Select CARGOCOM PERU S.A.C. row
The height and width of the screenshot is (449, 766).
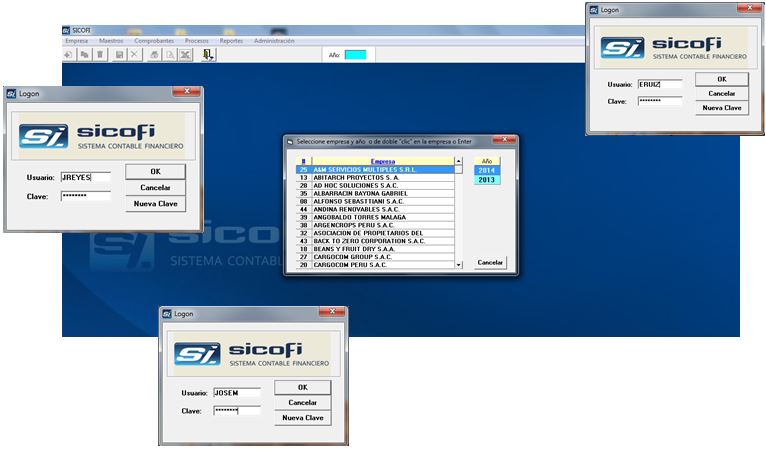tap(375, 265)
